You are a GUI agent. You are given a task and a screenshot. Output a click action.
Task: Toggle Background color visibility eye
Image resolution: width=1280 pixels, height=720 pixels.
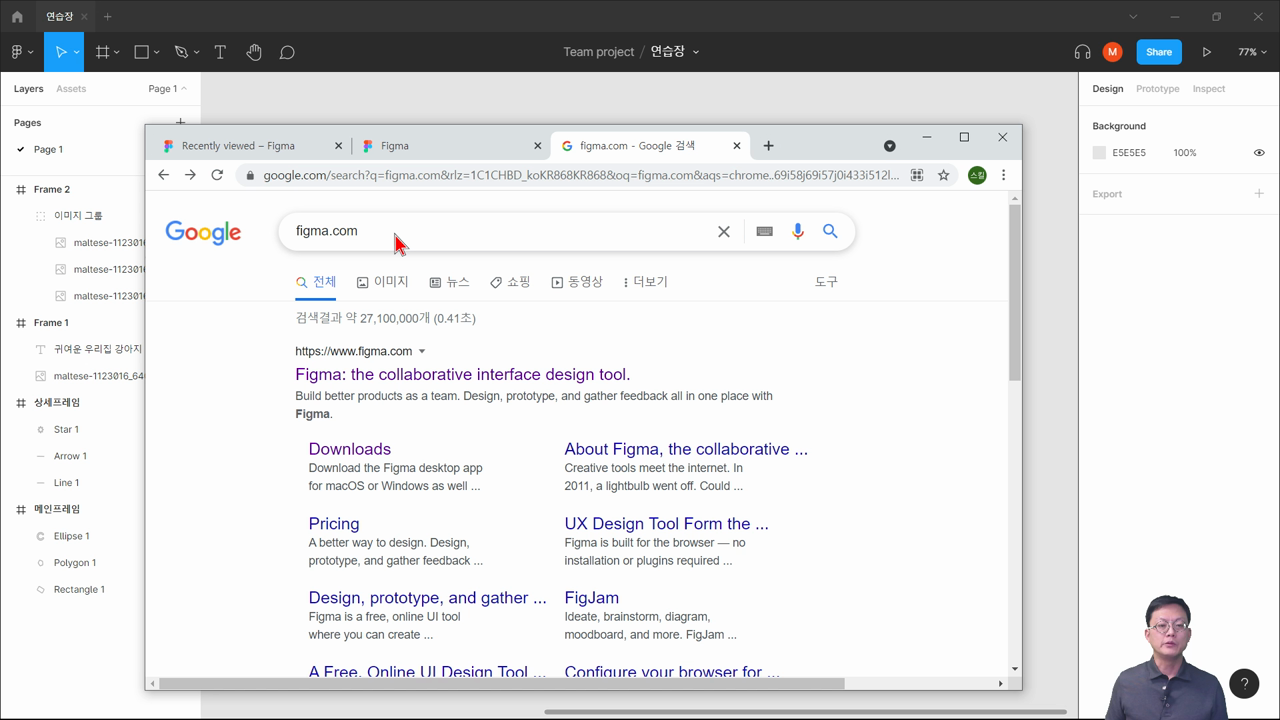coord(1259,153)
